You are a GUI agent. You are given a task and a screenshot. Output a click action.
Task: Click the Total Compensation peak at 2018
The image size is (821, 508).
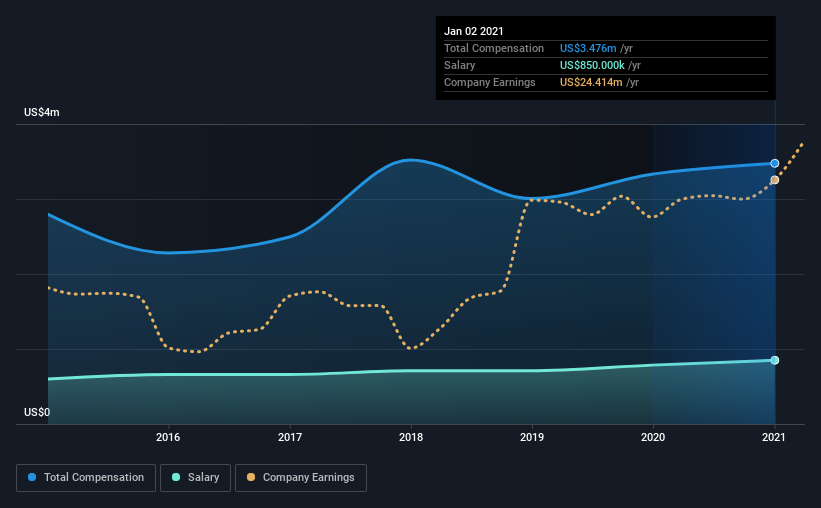point(411,160)
